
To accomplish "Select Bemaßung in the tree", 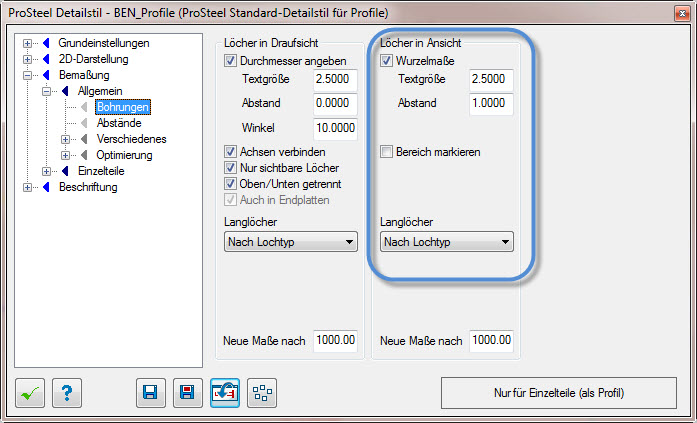I will (84, 75).
